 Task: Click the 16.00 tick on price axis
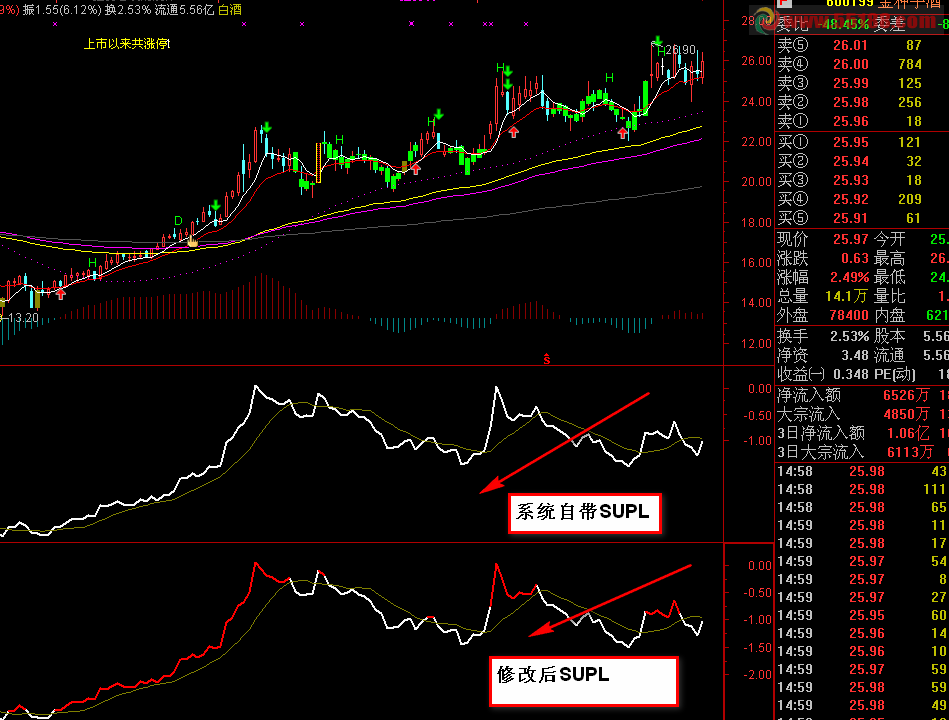click(756, 263)
